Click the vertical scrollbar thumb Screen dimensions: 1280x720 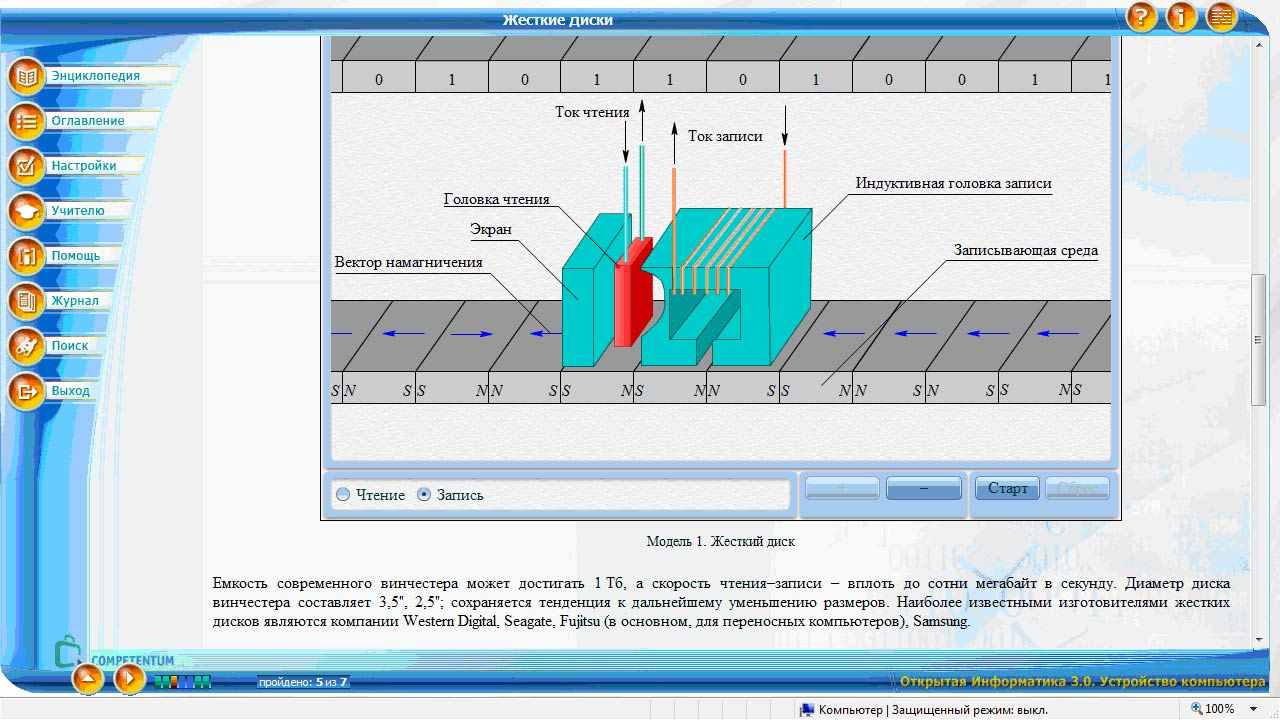(x=1258, y=340)
